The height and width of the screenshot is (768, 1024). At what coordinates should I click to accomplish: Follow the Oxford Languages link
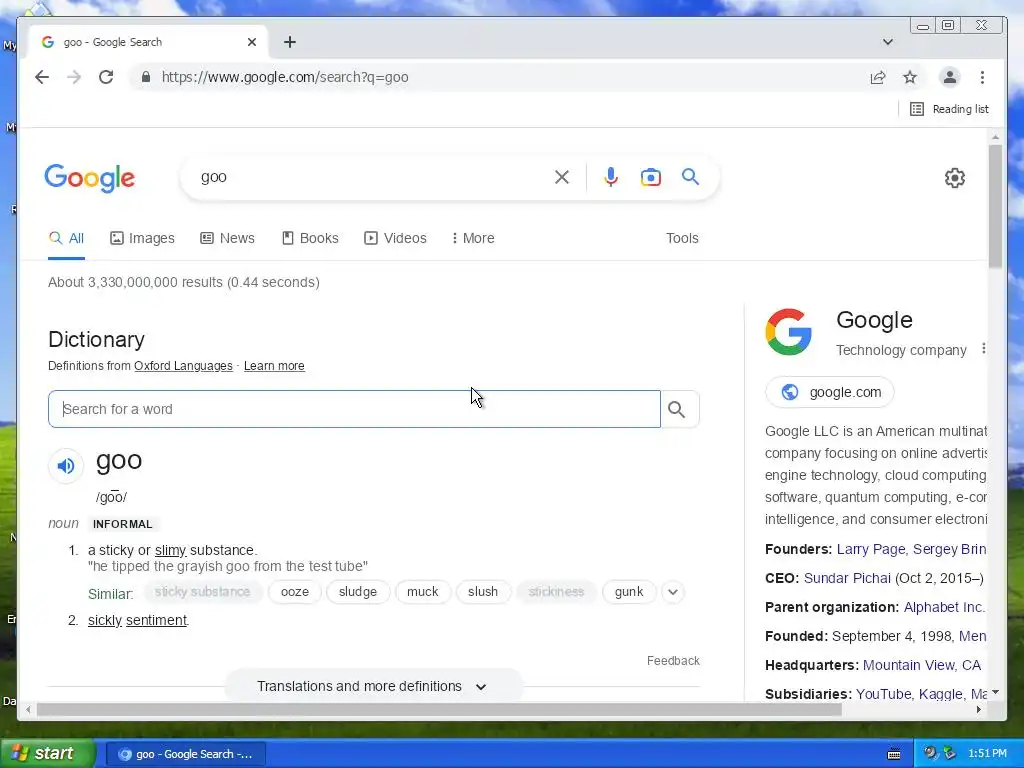[183, 366]
